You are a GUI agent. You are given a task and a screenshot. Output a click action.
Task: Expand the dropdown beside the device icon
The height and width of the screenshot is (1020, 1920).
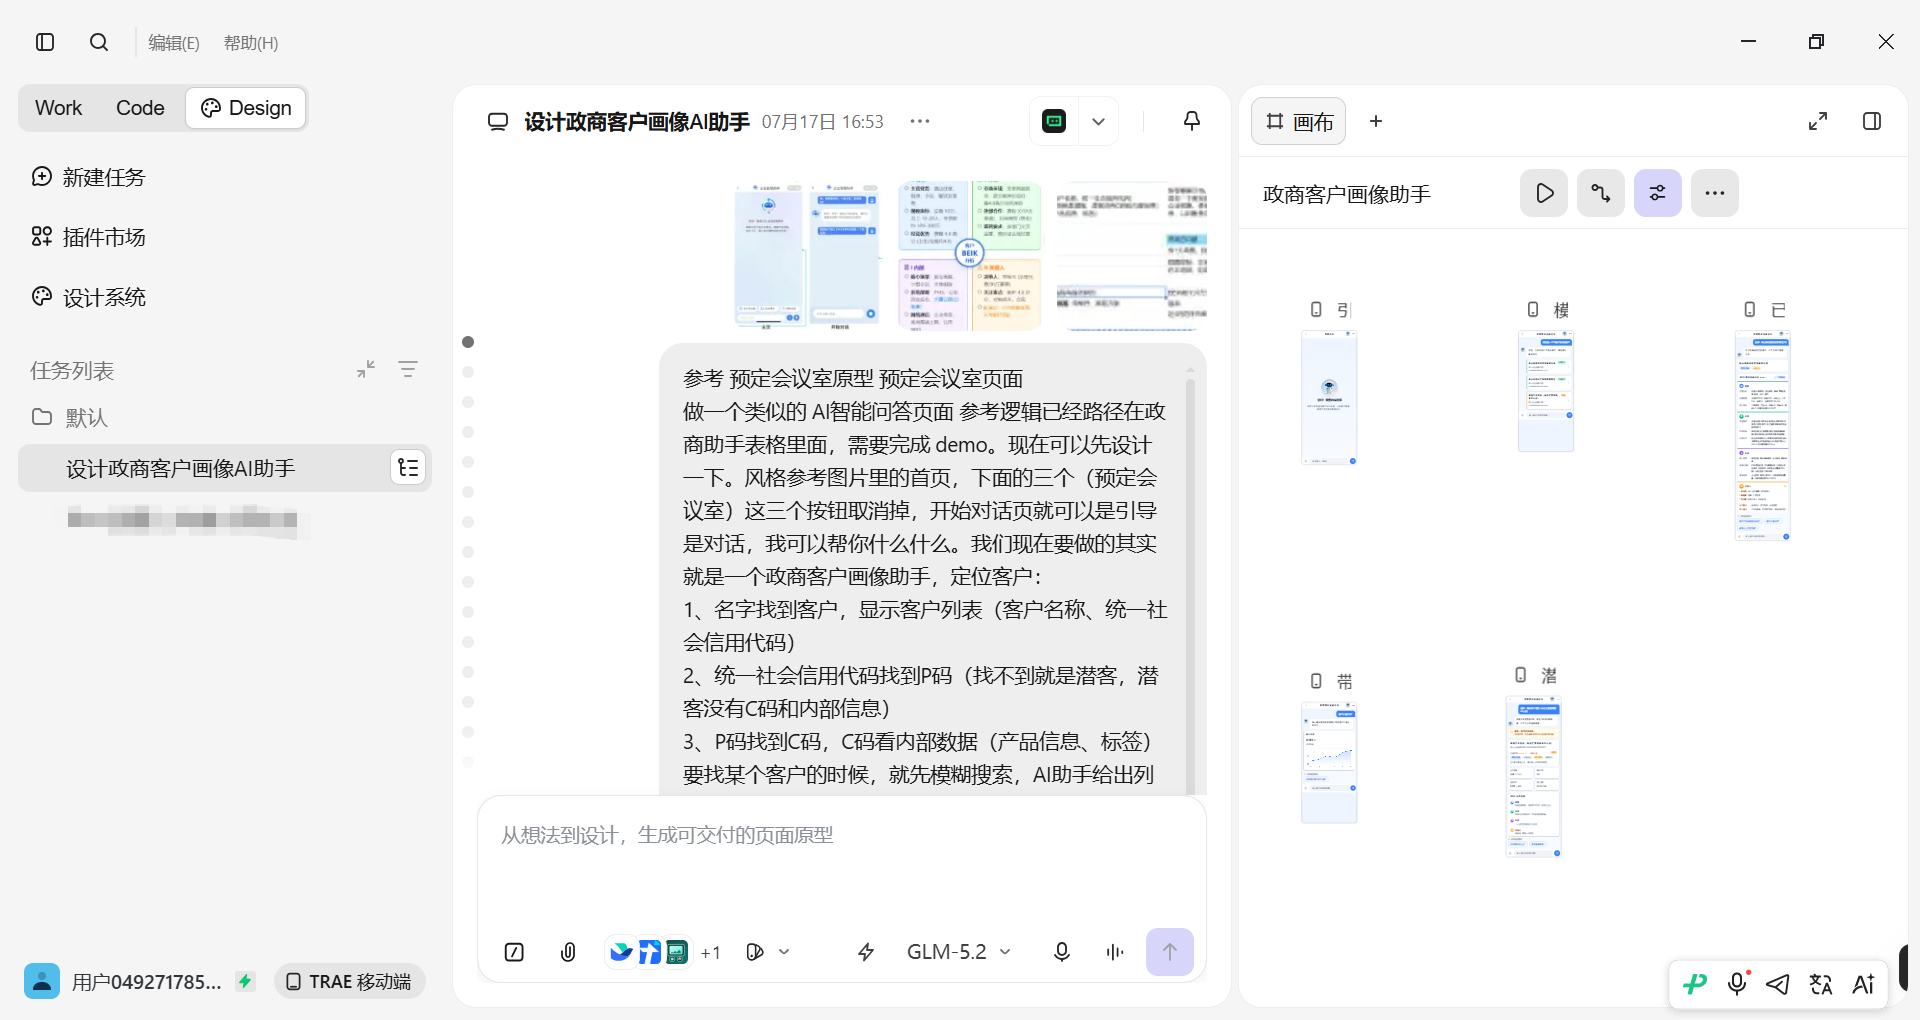[1098, 121]
